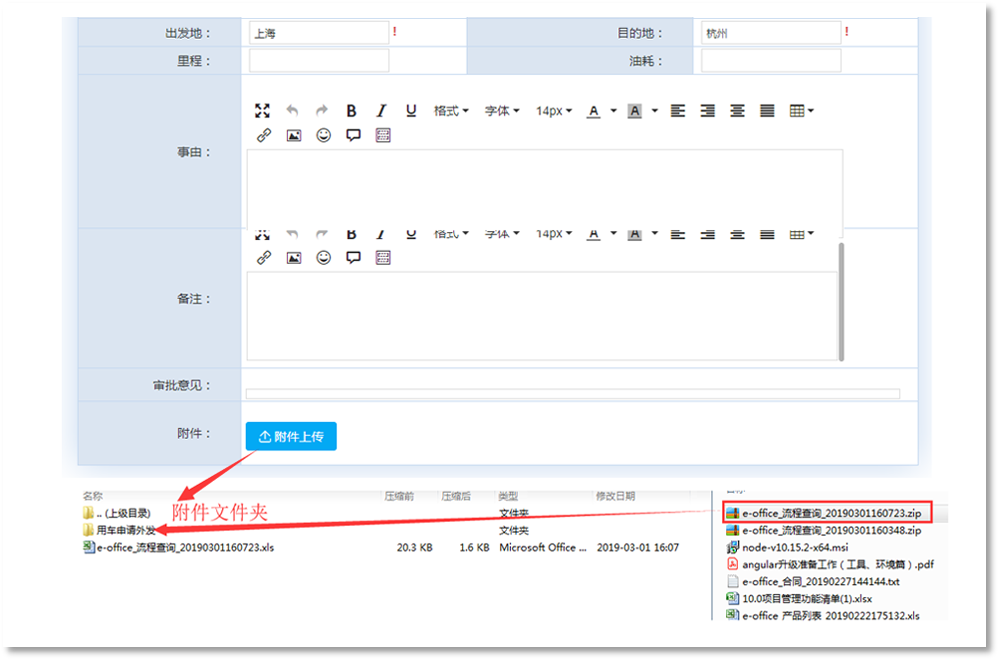Expand font color arrow in 事由 editor
The width and height of the screenshot is (1000, 660).
coord(614,111)
